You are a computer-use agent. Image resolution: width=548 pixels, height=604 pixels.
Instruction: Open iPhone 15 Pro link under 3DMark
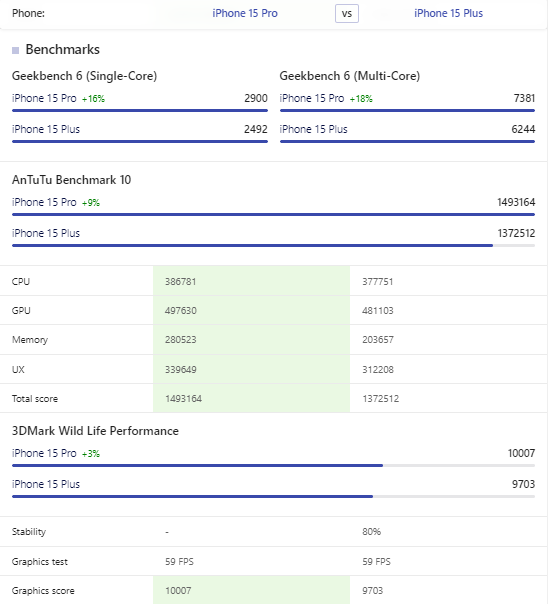point(44,453)
